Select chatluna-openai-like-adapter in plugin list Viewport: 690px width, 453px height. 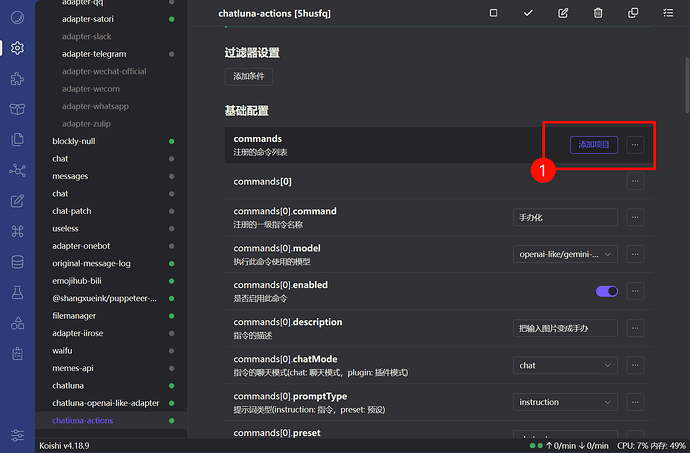point(105,403)
